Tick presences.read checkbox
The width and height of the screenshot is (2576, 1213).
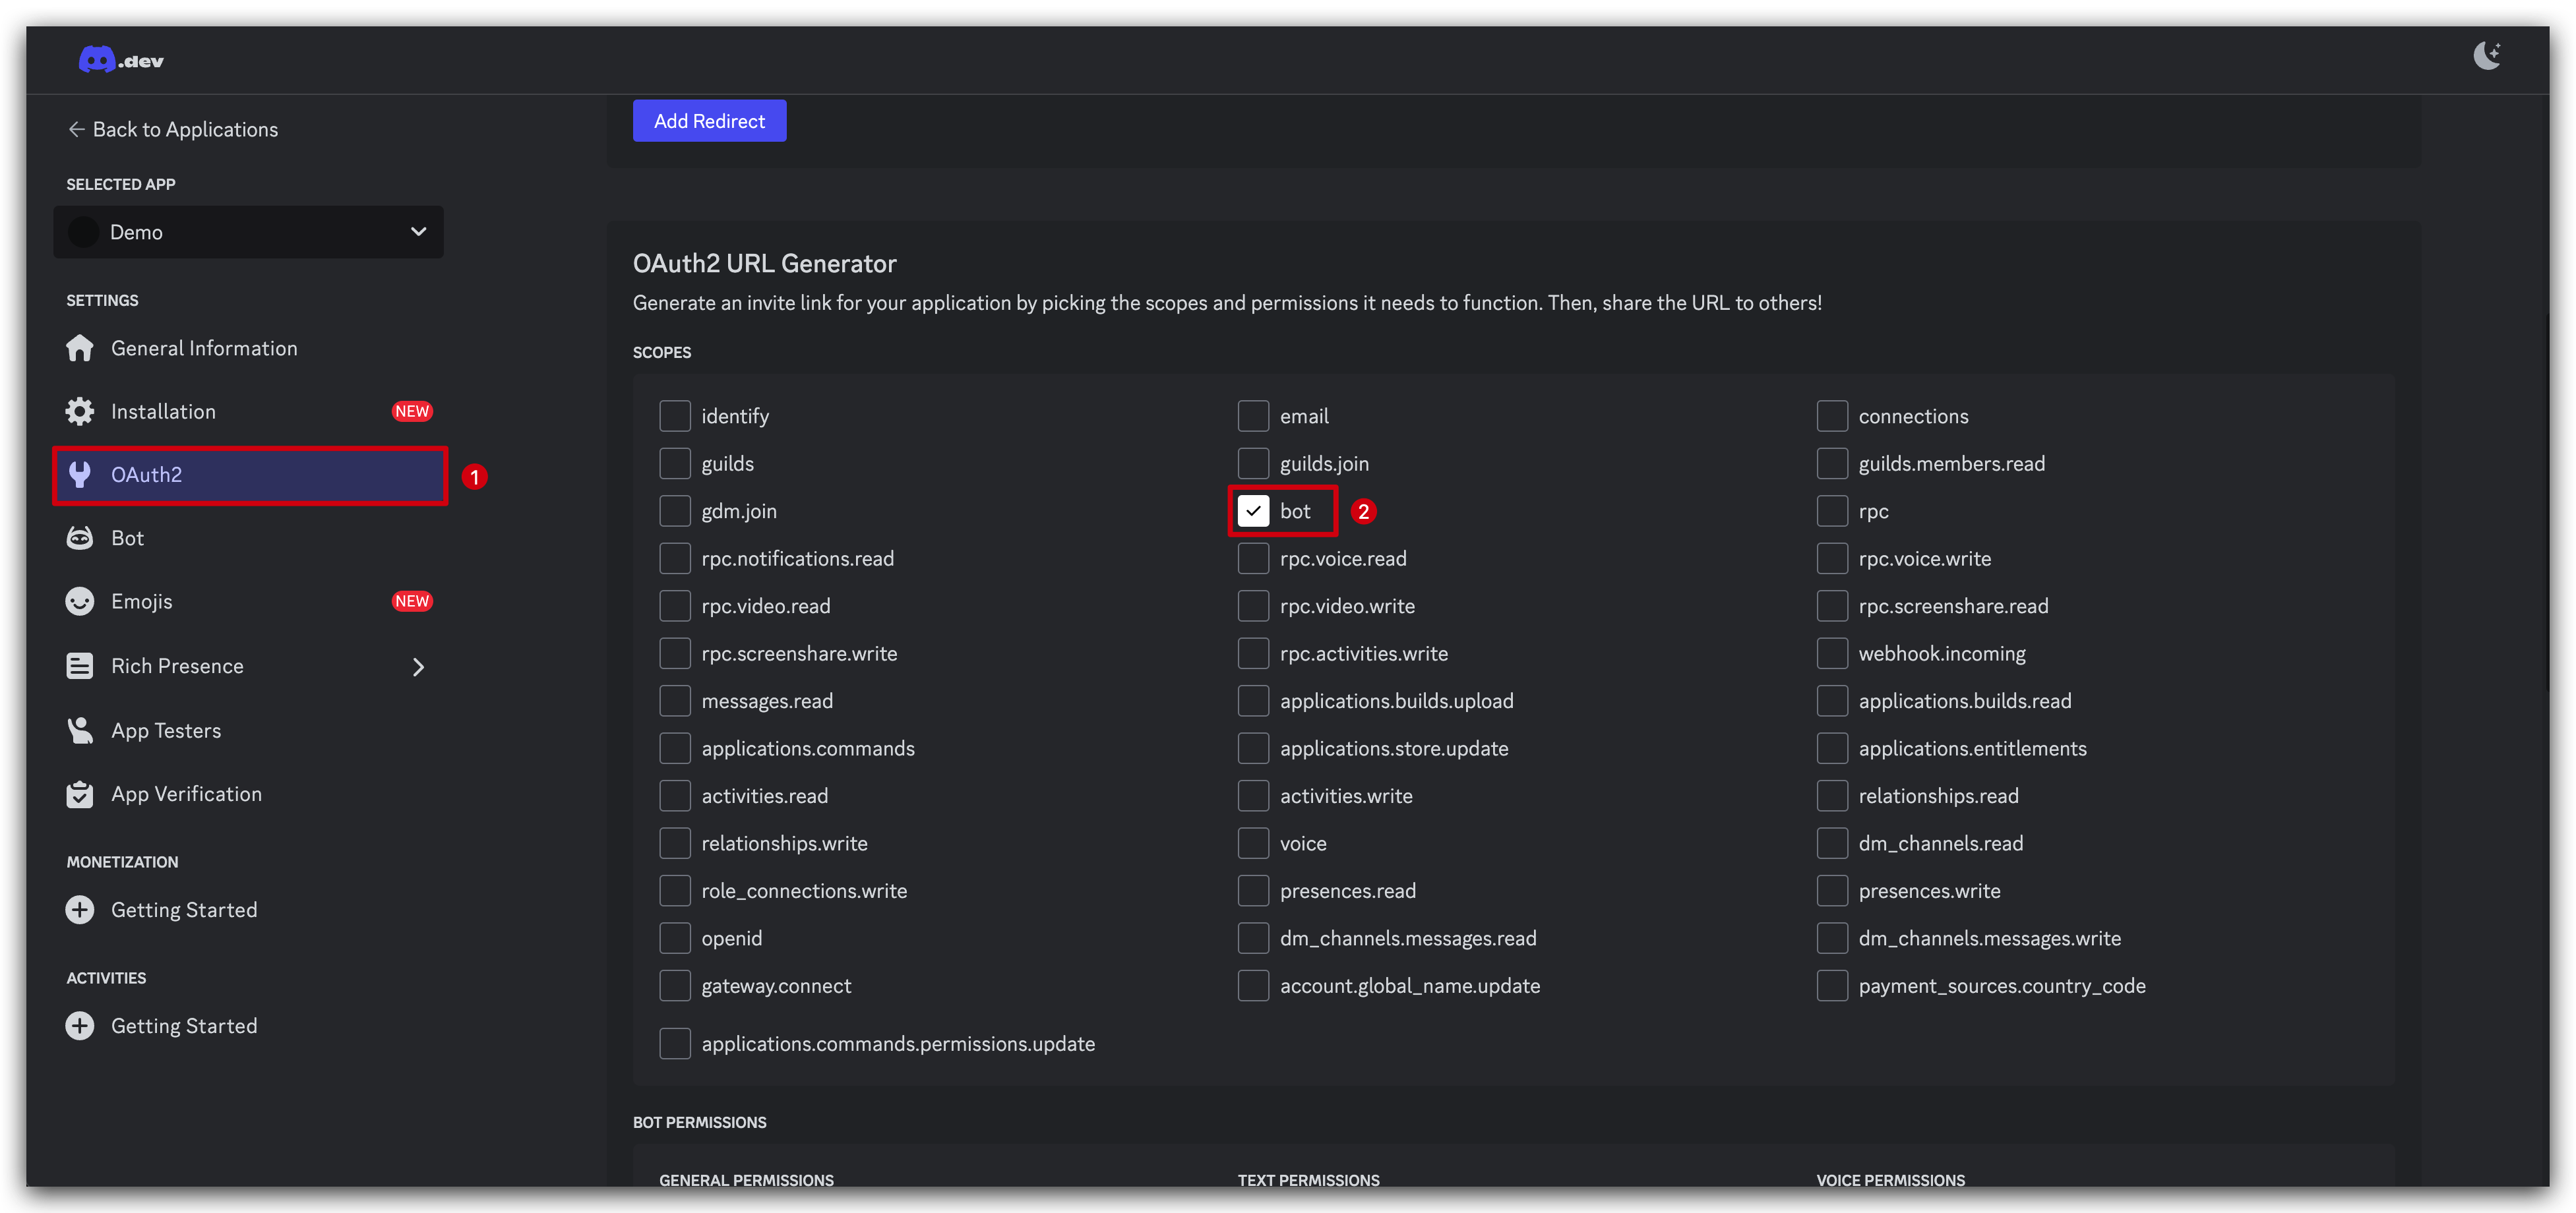coord(1253,891)
